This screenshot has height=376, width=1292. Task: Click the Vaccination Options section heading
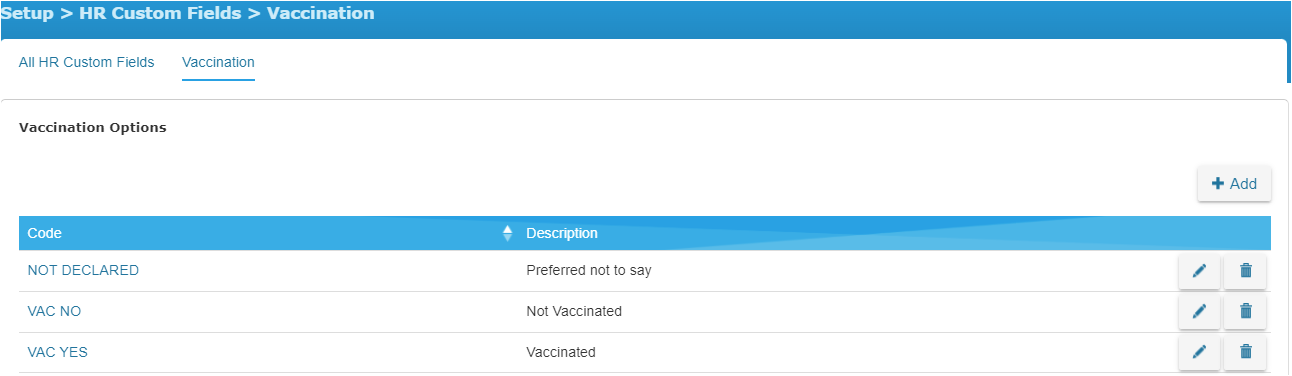coord(93,128)
